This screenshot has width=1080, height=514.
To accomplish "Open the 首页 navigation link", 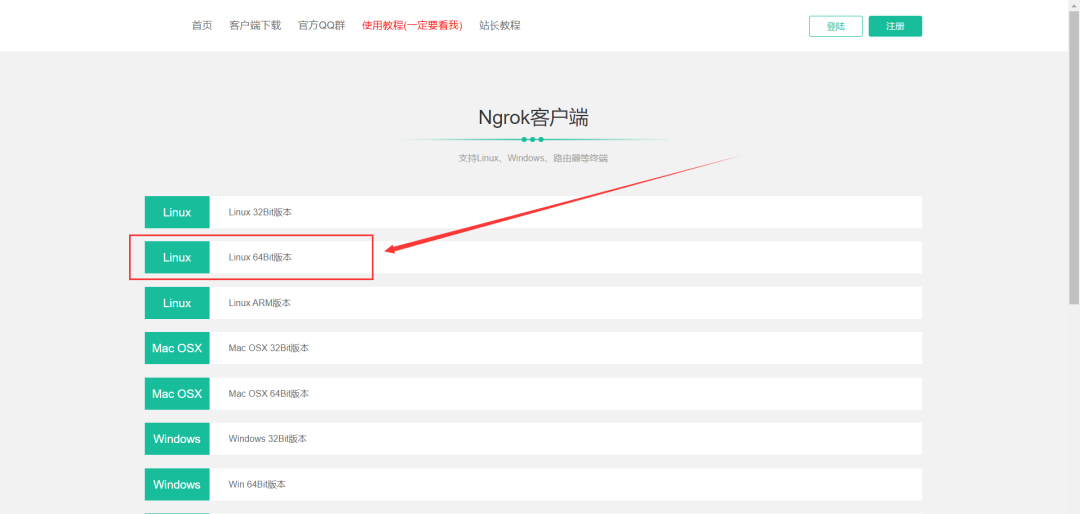I will coord(202,25).
